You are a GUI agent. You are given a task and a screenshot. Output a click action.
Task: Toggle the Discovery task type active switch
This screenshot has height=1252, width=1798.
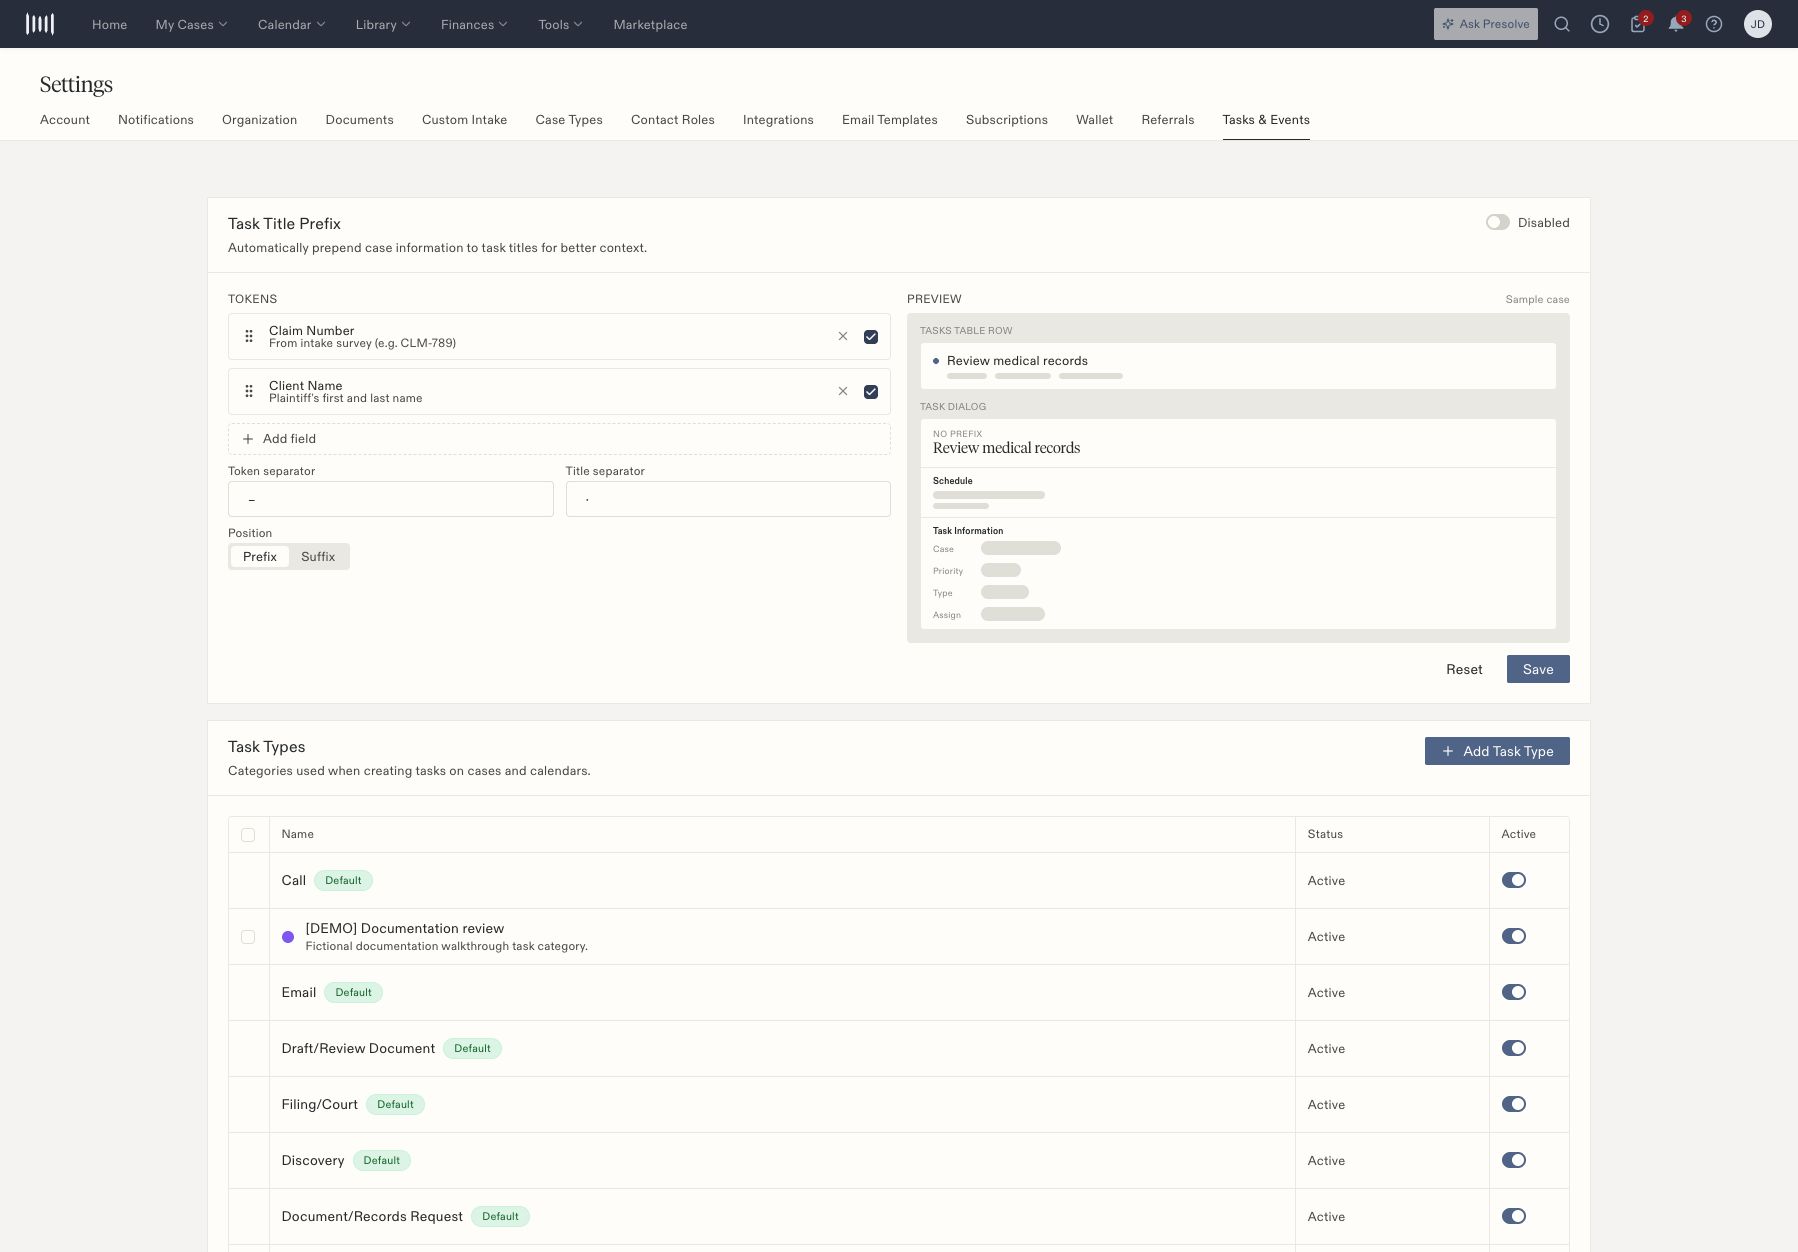tap(1514, 1161)
